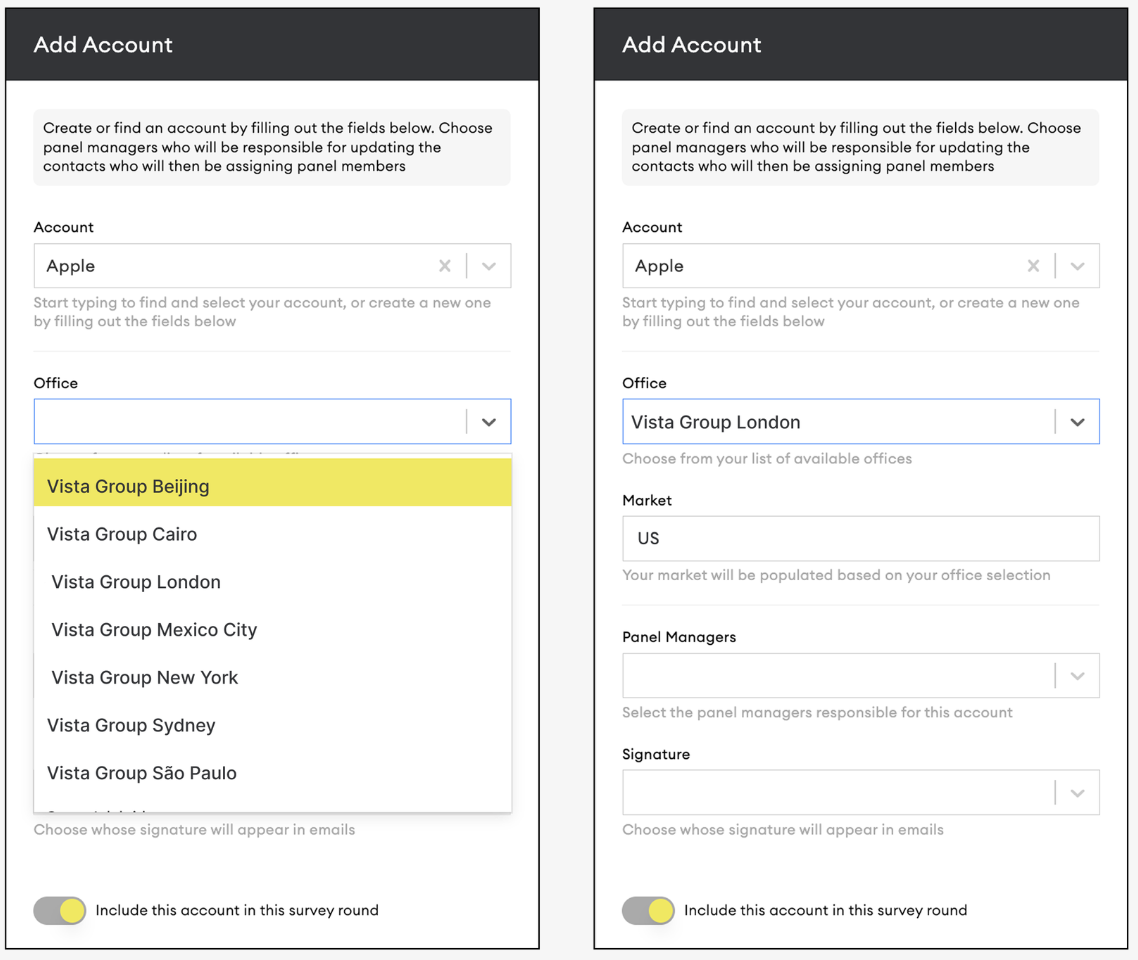1138x960 pixels.
Task: Select Vista Group São Paulo option
Action: 273,774
